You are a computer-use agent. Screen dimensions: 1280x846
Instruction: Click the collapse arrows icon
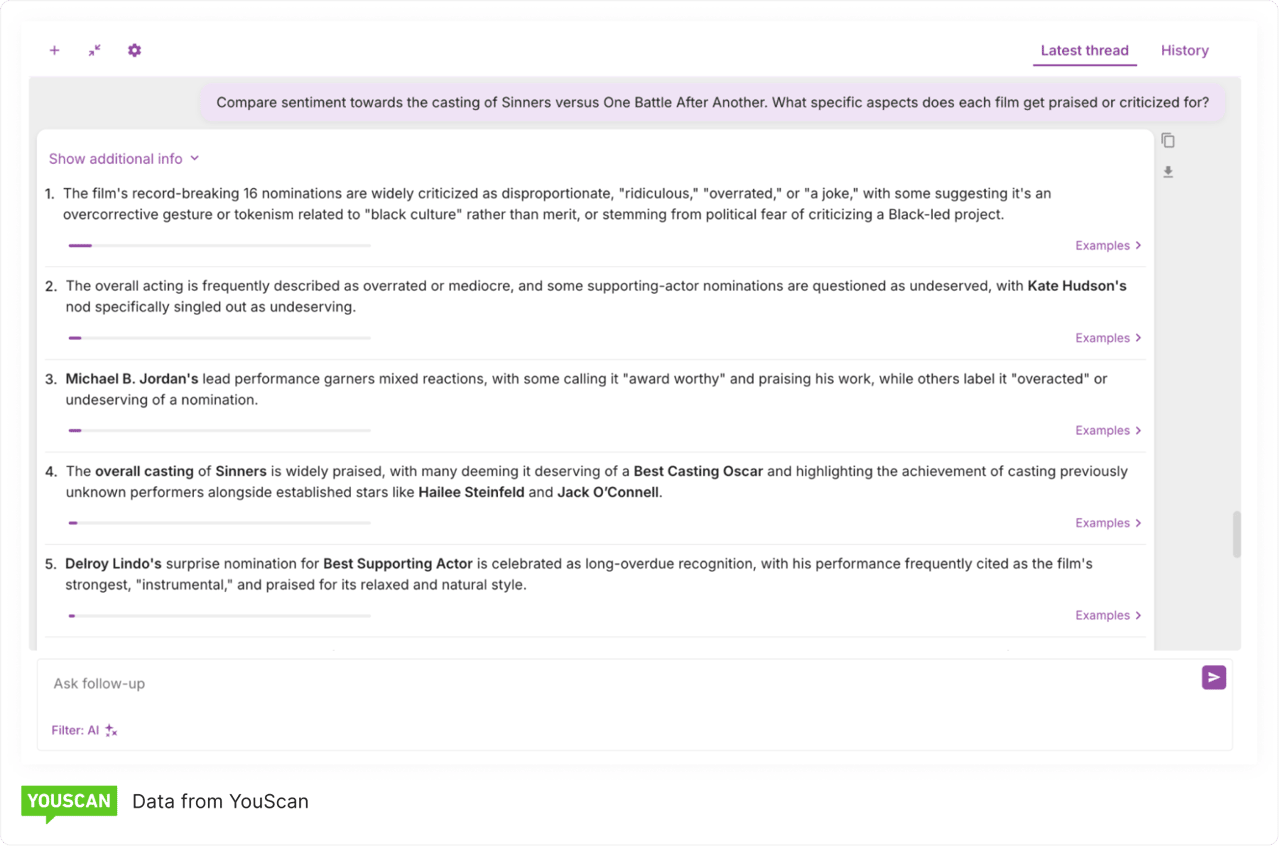pyautogui.click(x=94, y=50)
